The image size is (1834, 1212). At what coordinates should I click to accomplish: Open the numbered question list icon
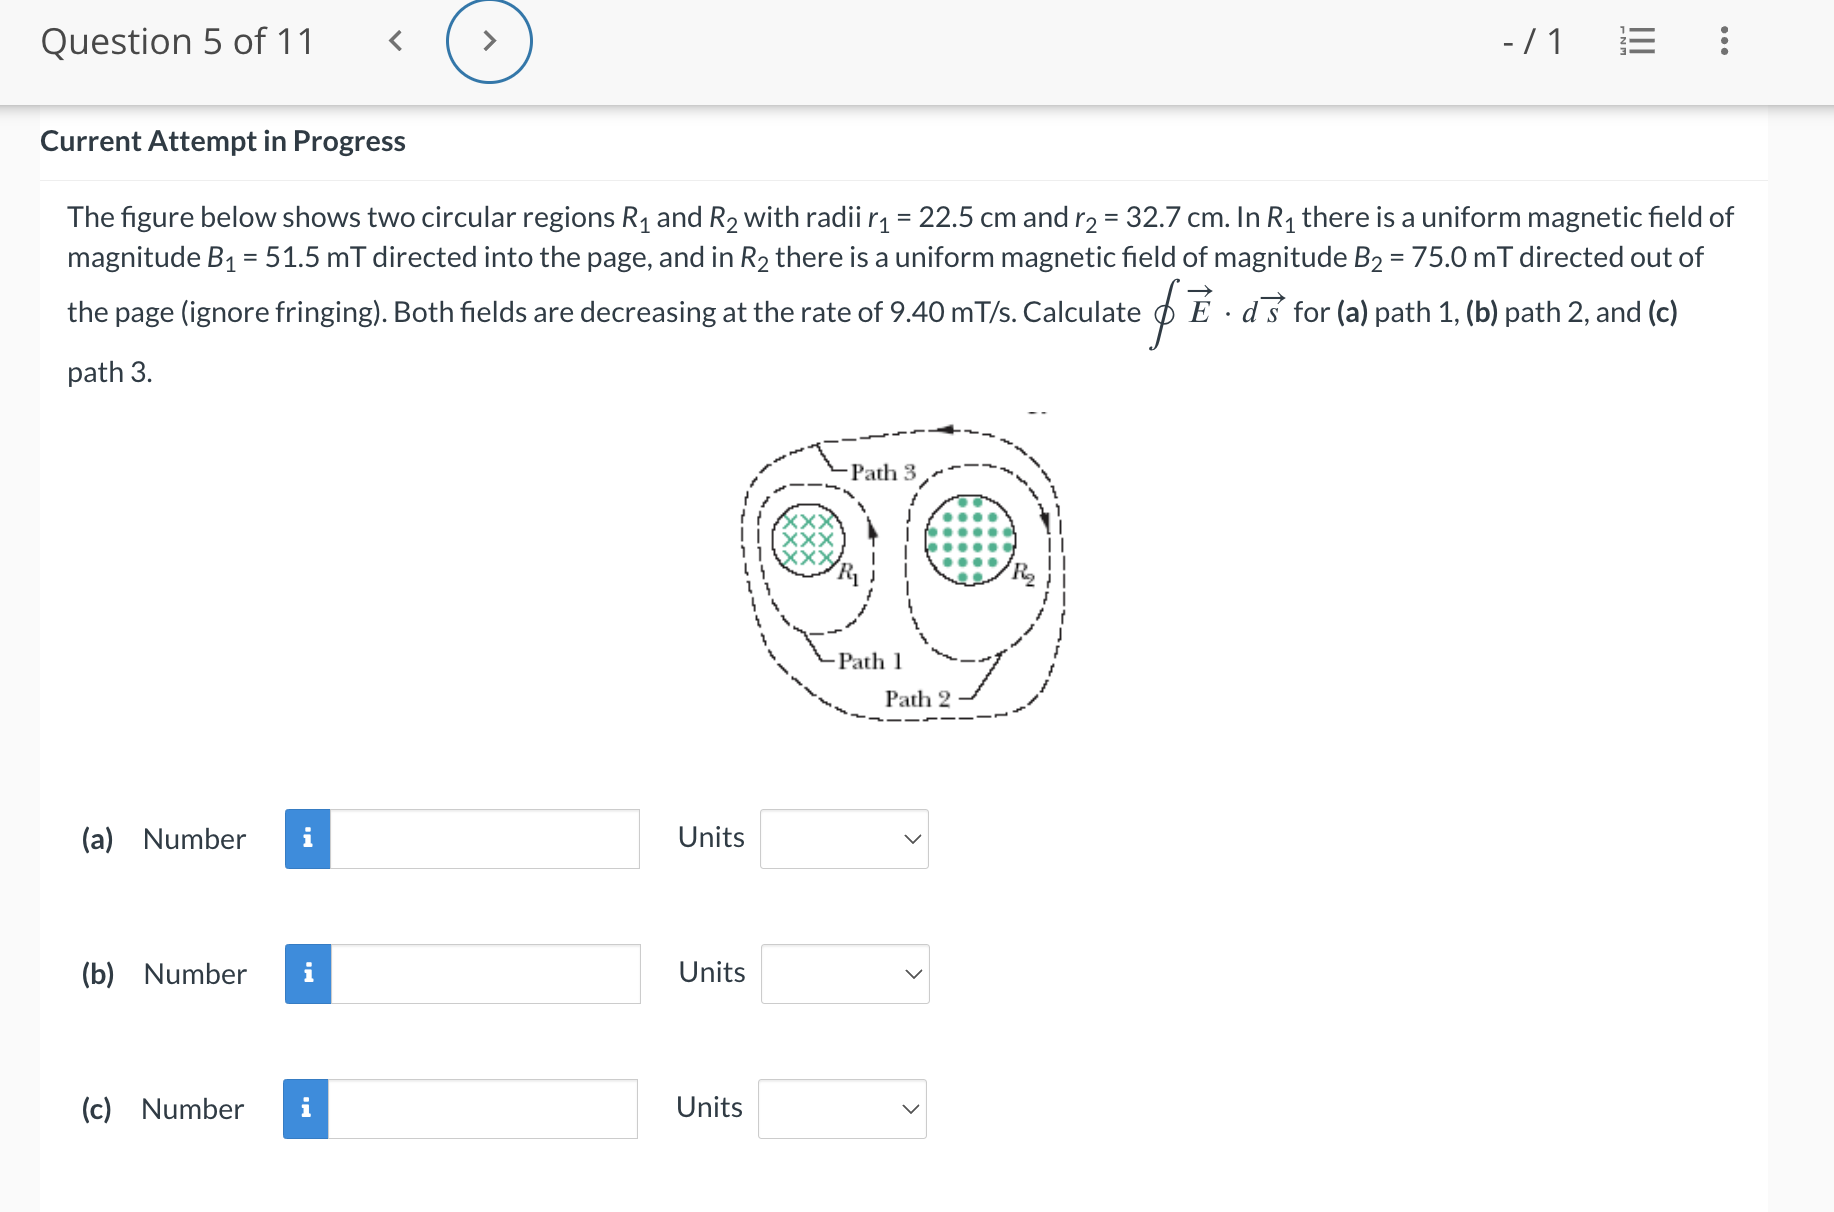pyautogui.click(x=1637, y=41)
